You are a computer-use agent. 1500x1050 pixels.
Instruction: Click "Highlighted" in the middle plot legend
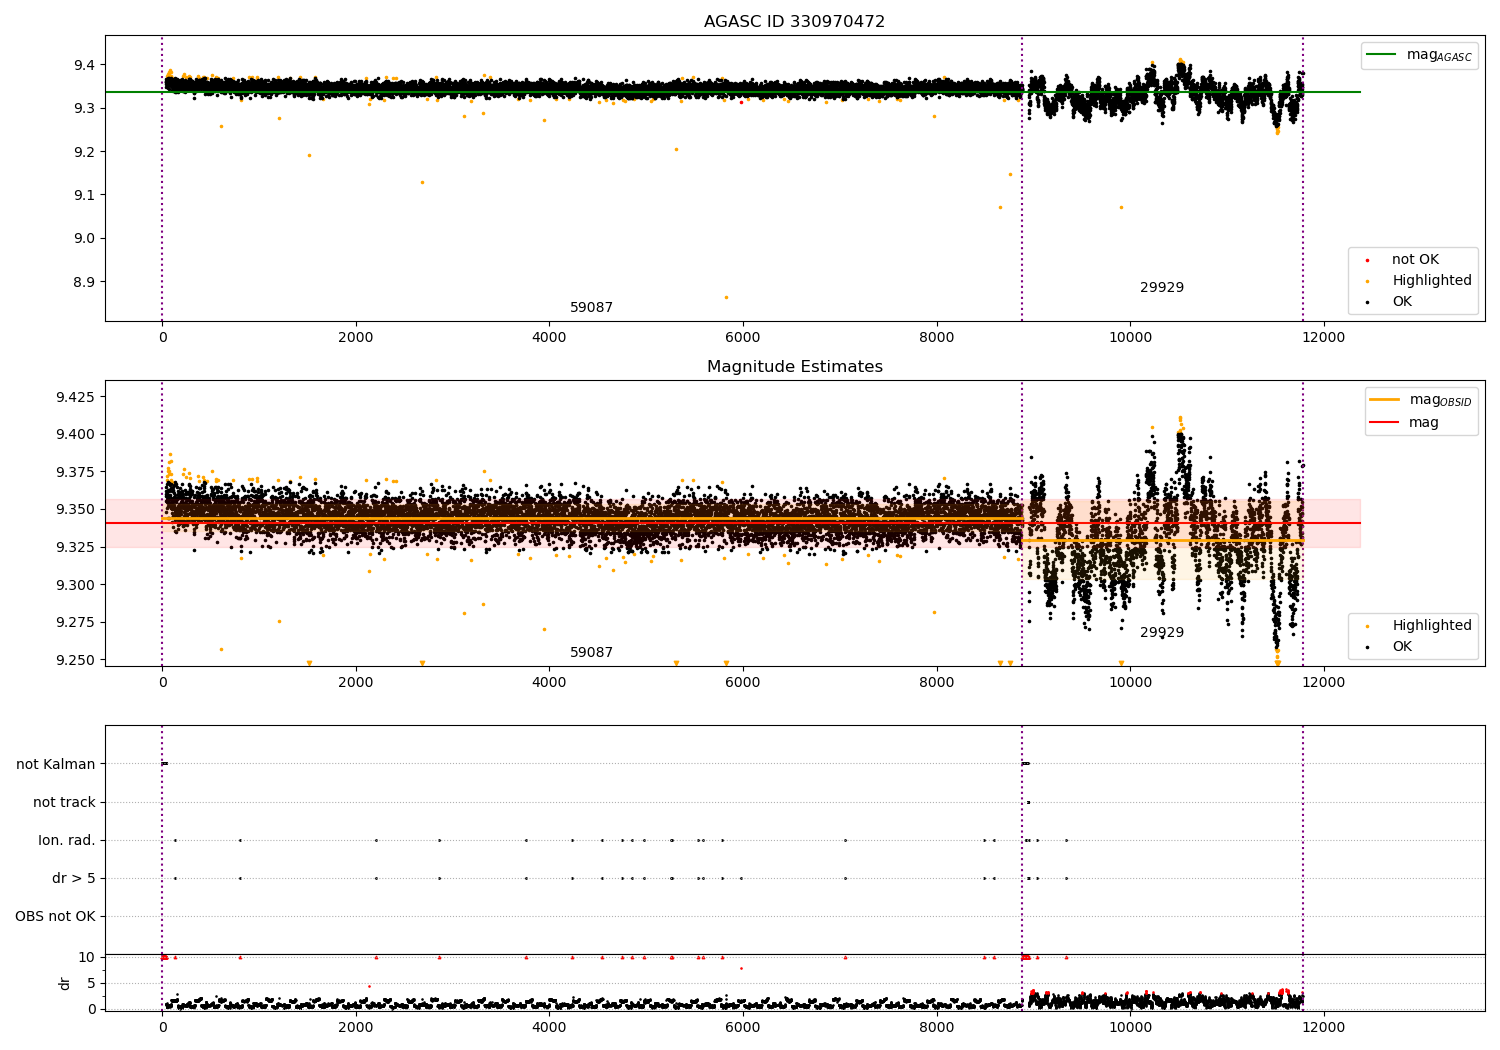1432,626
